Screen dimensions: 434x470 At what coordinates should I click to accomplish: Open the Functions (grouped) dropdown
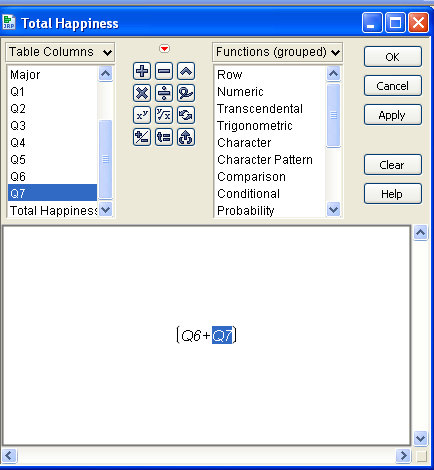[x=277, y=52]
